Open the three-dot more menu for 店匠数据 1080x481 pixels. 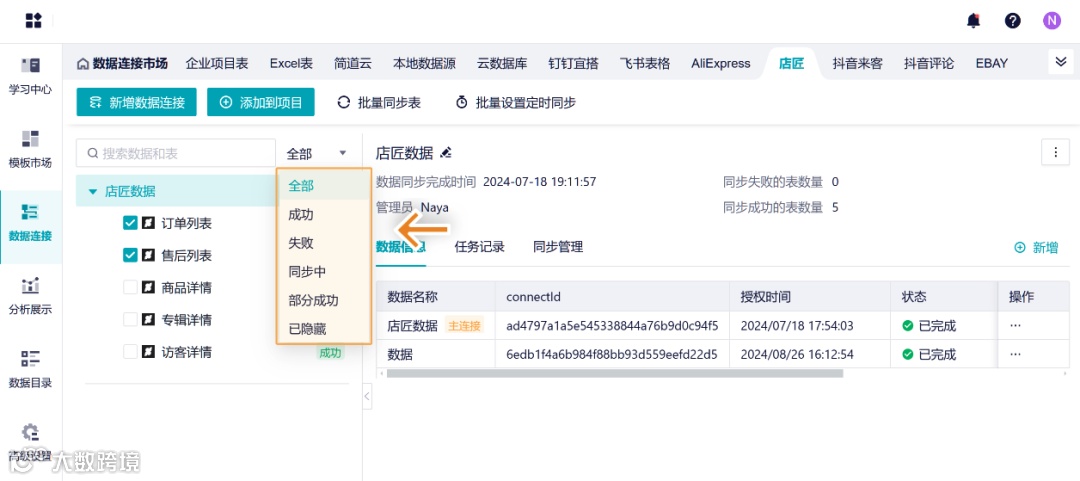pyautogui.click(x=1055, y=152)
